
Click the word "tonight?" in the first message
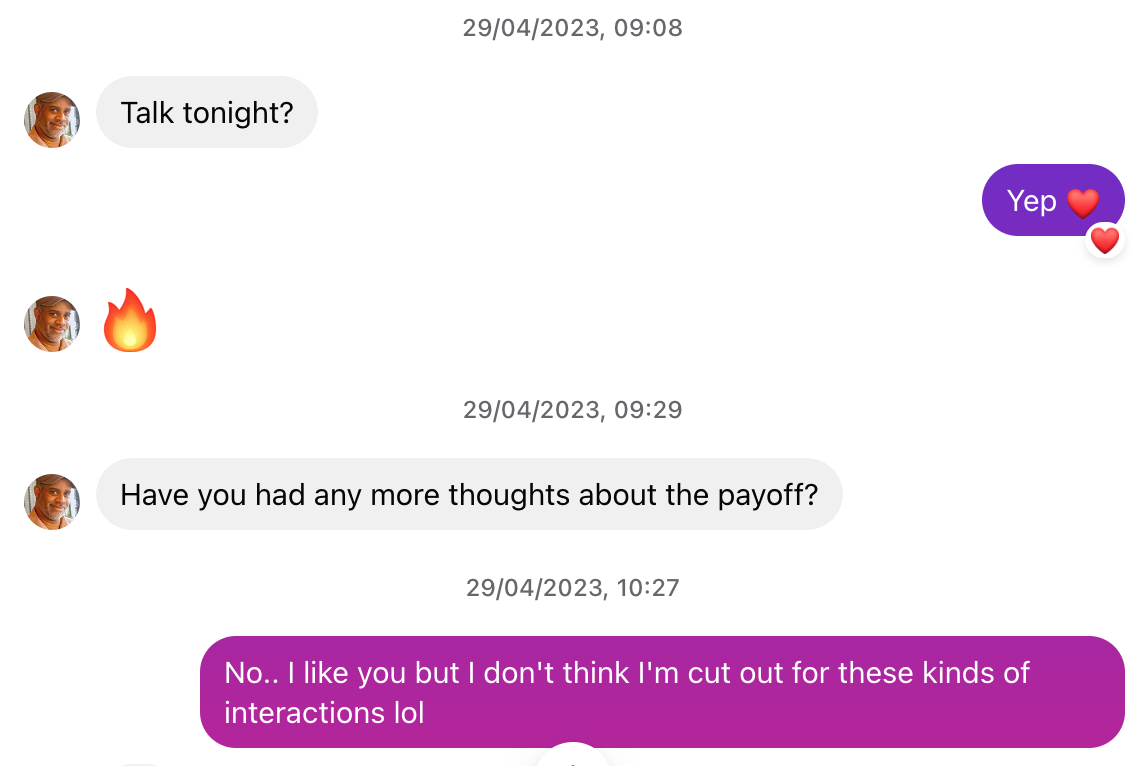pyautogui.click(x=238, y=113)
